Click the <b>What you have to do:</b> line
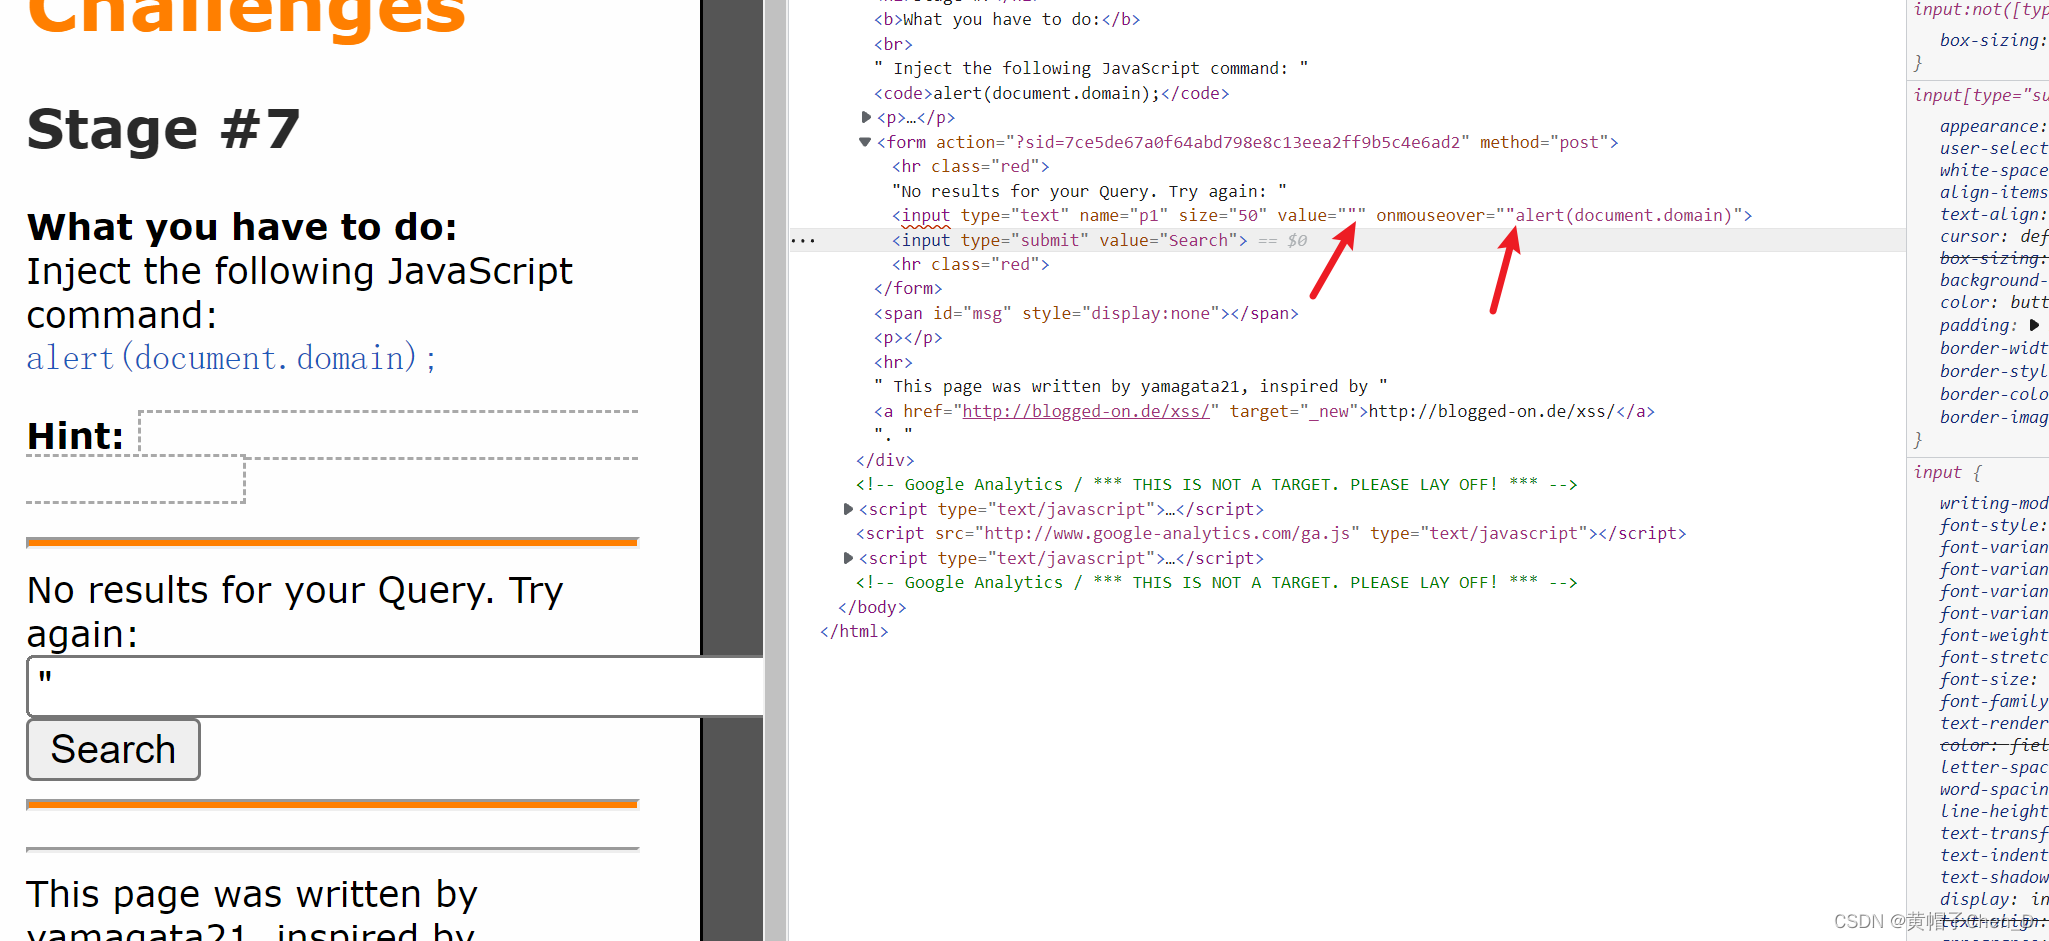Image resolution: width=2049 pixels, height=941 pixels. pos(1007,19)
